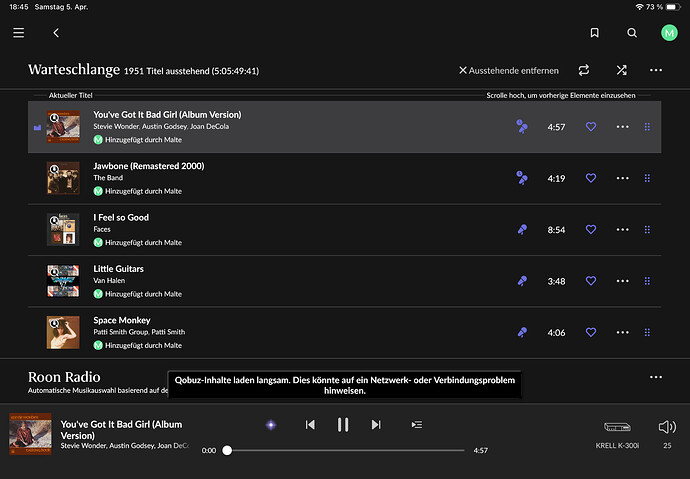Open artist link Faces

tap(102, 229)
